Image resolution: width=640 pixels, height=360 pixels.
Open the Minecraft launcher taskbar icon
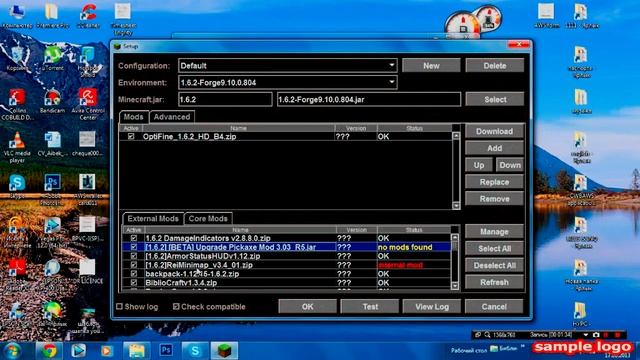[x=224, y=351]
